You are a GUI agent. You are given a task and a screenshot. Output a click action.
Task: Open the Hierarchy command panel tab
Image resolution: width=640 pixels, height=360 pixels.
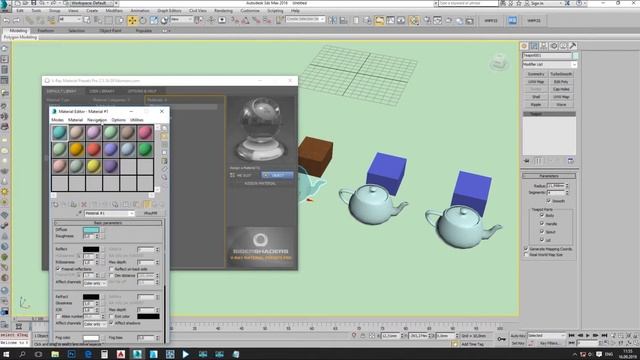[544, 46]
